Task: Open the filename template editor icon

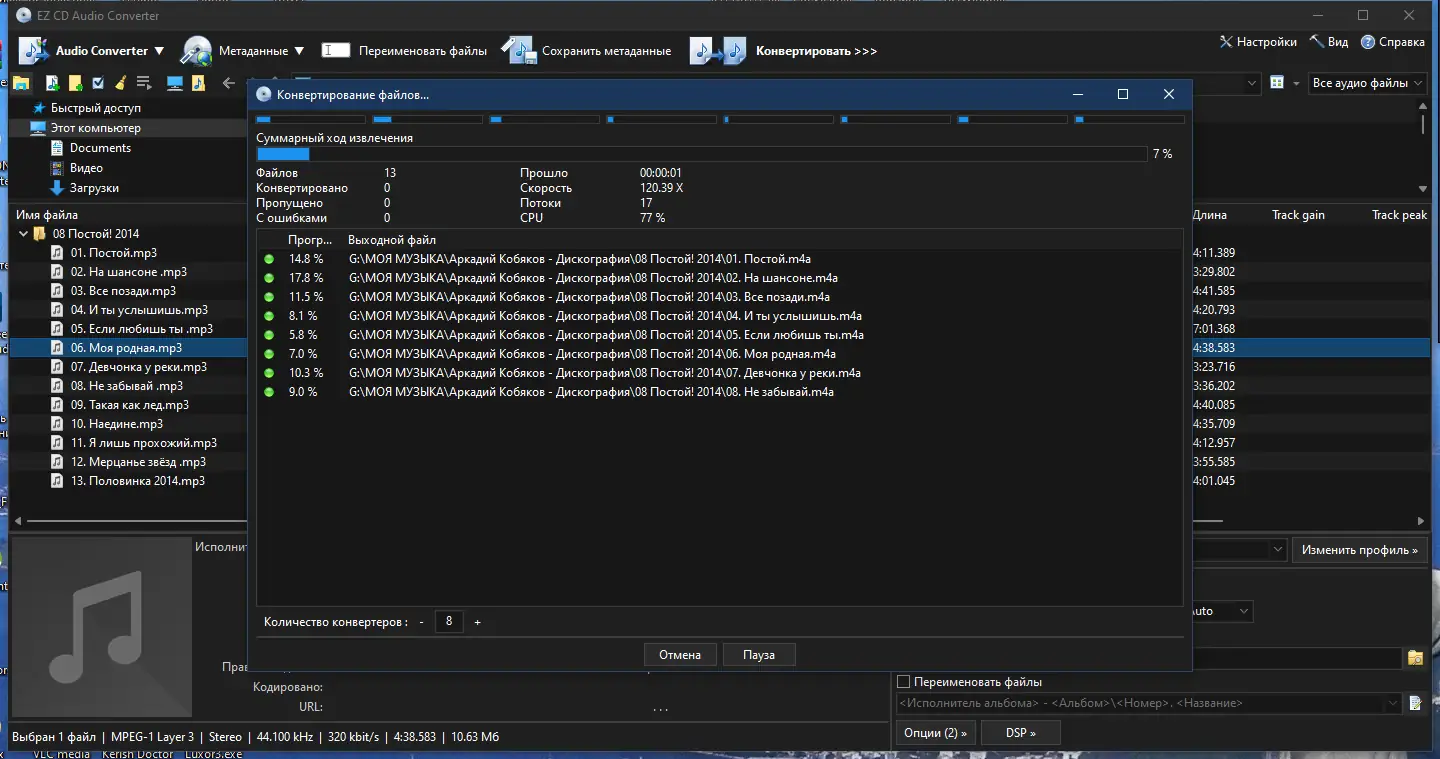Action: click(x=1415, y=703)
